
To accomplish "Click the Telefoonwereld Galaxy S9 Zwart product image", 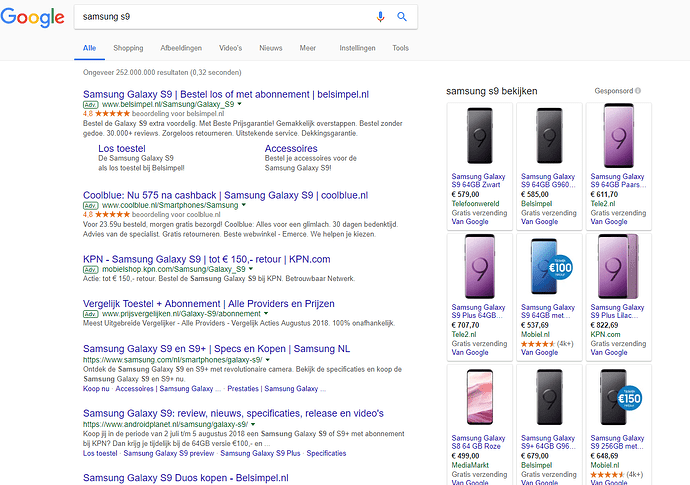I will [479, 137].
